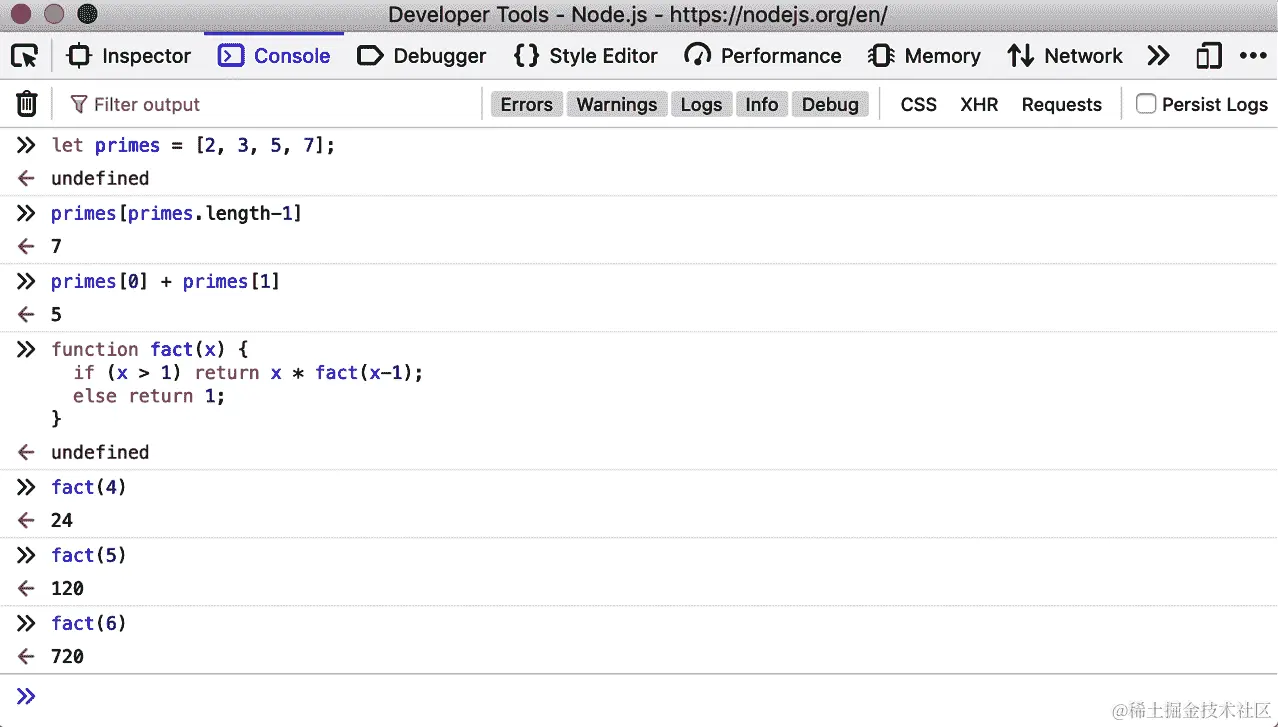Click the result value 120
Image resolution: width=1278 pixels, height=727 pixels.
(67, 588)
